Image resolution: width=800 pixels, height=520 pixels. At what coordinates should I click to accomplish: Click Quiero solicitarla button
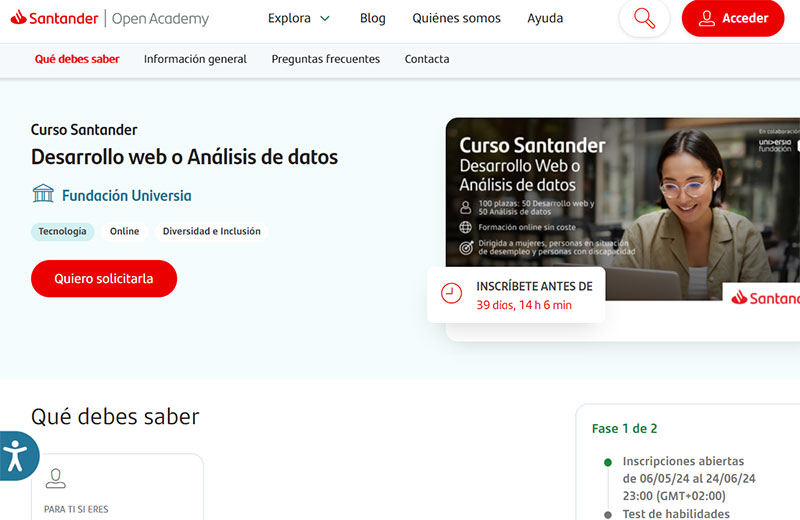coord(104,279)
